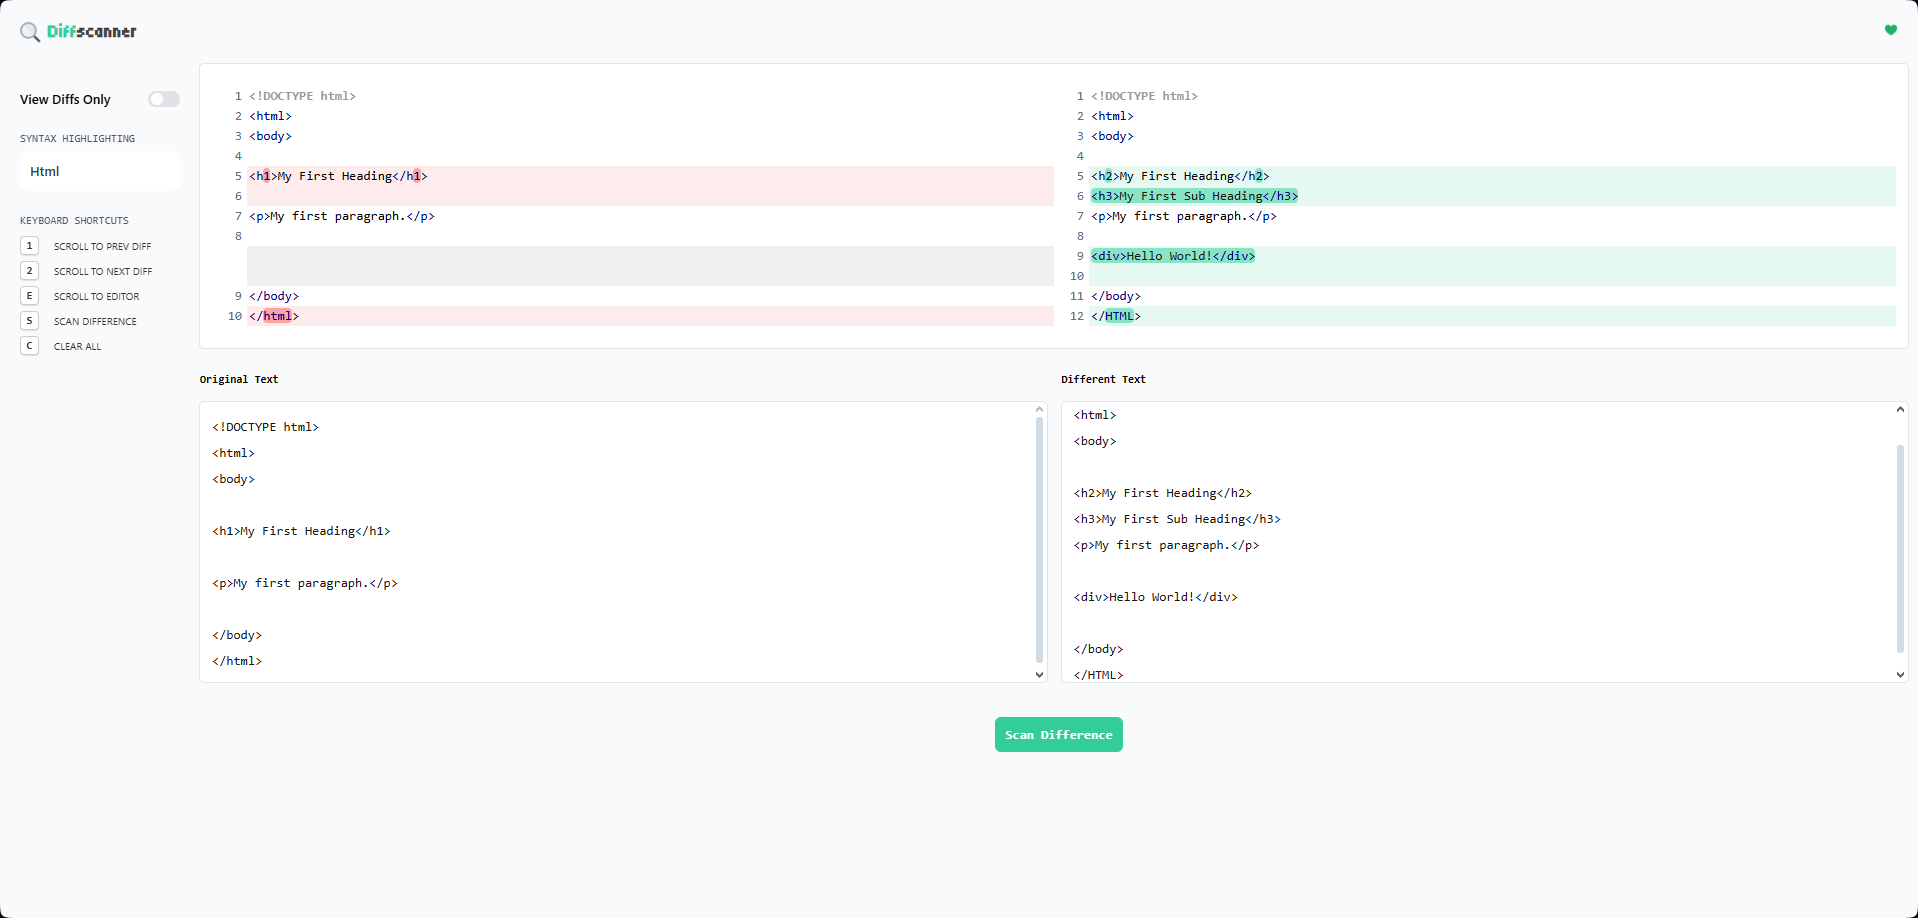Click the Different Text scrollbar thumb
The width and height of the screenshot is (1918, 918).
click(1900, 549)
